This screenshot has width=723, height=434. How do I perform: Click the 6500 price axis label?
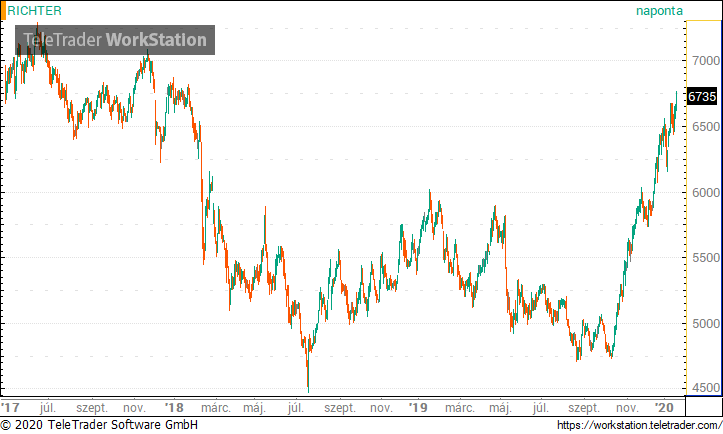click(x=706, y=126)
